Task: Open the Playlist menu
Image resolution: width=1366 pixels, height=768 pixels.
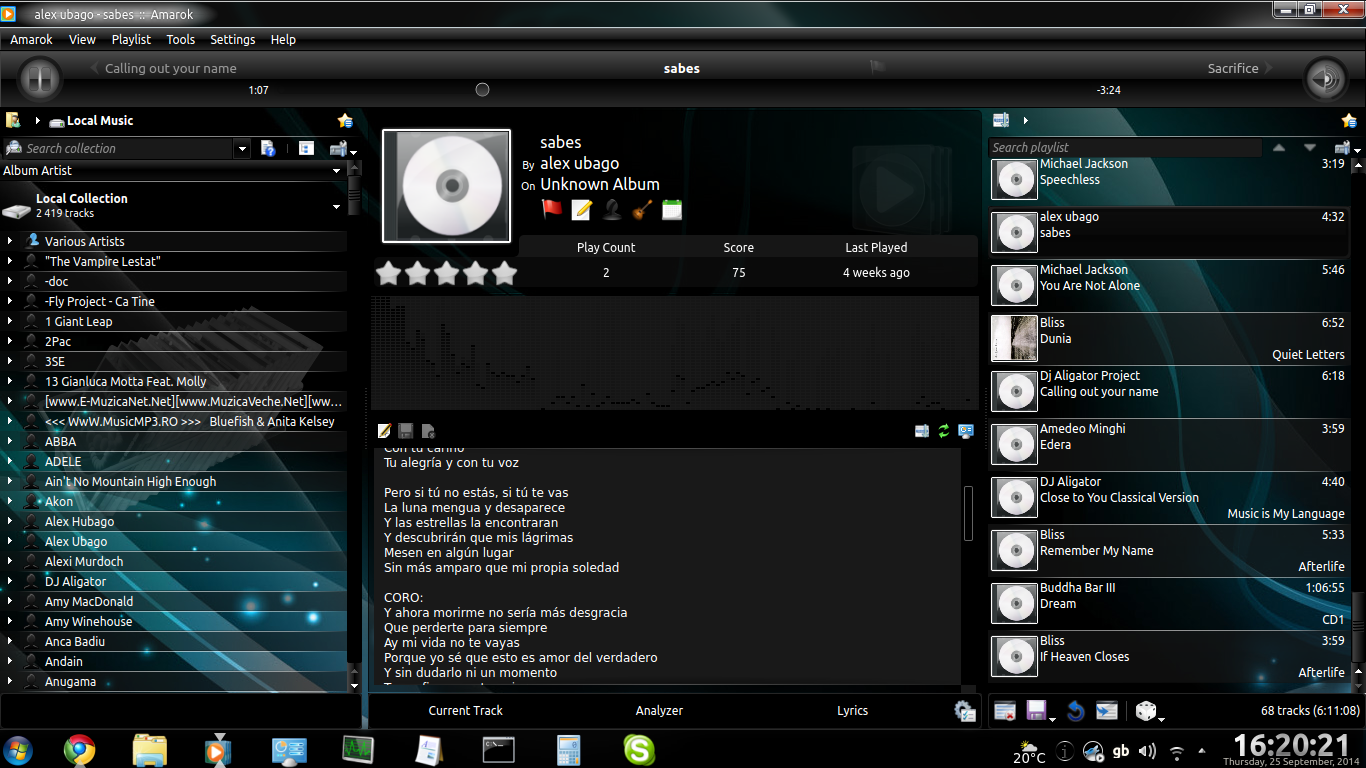Action: 131,39
